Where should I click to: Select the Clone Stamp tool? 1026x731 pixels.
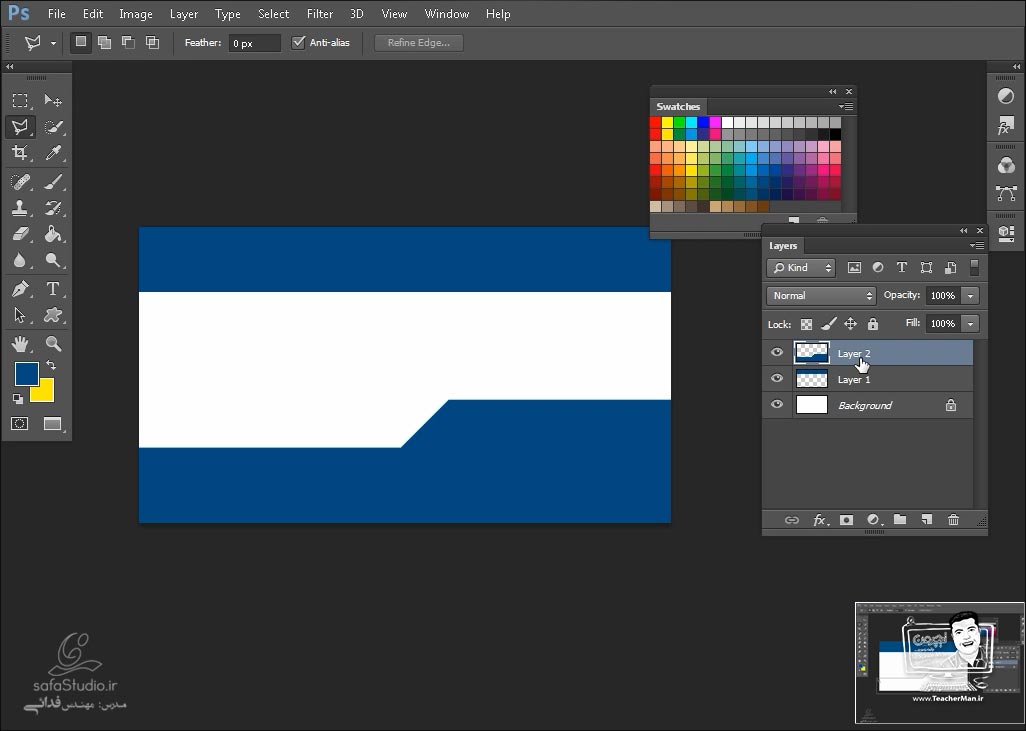coord(20,208)
